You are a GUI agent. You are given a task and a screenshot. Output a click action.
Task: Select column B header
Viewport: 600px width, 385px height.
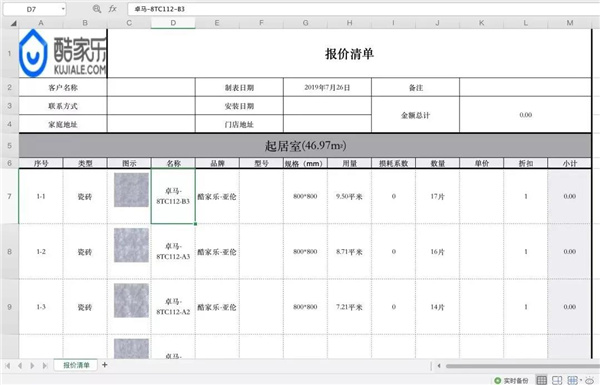(85, 23)
